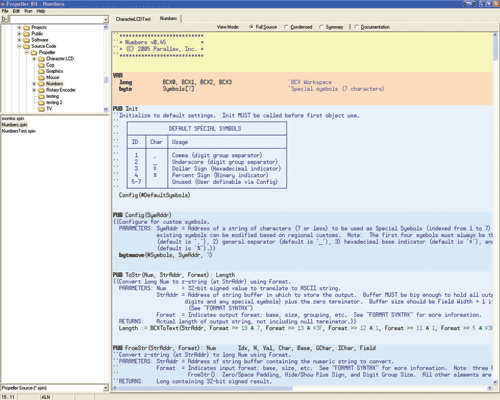Viewport: 500px width, 400px height.
Task: Click 'DEFAULT SPECIAL SYMBOLS' table heading
Action: tap(205, 129)
